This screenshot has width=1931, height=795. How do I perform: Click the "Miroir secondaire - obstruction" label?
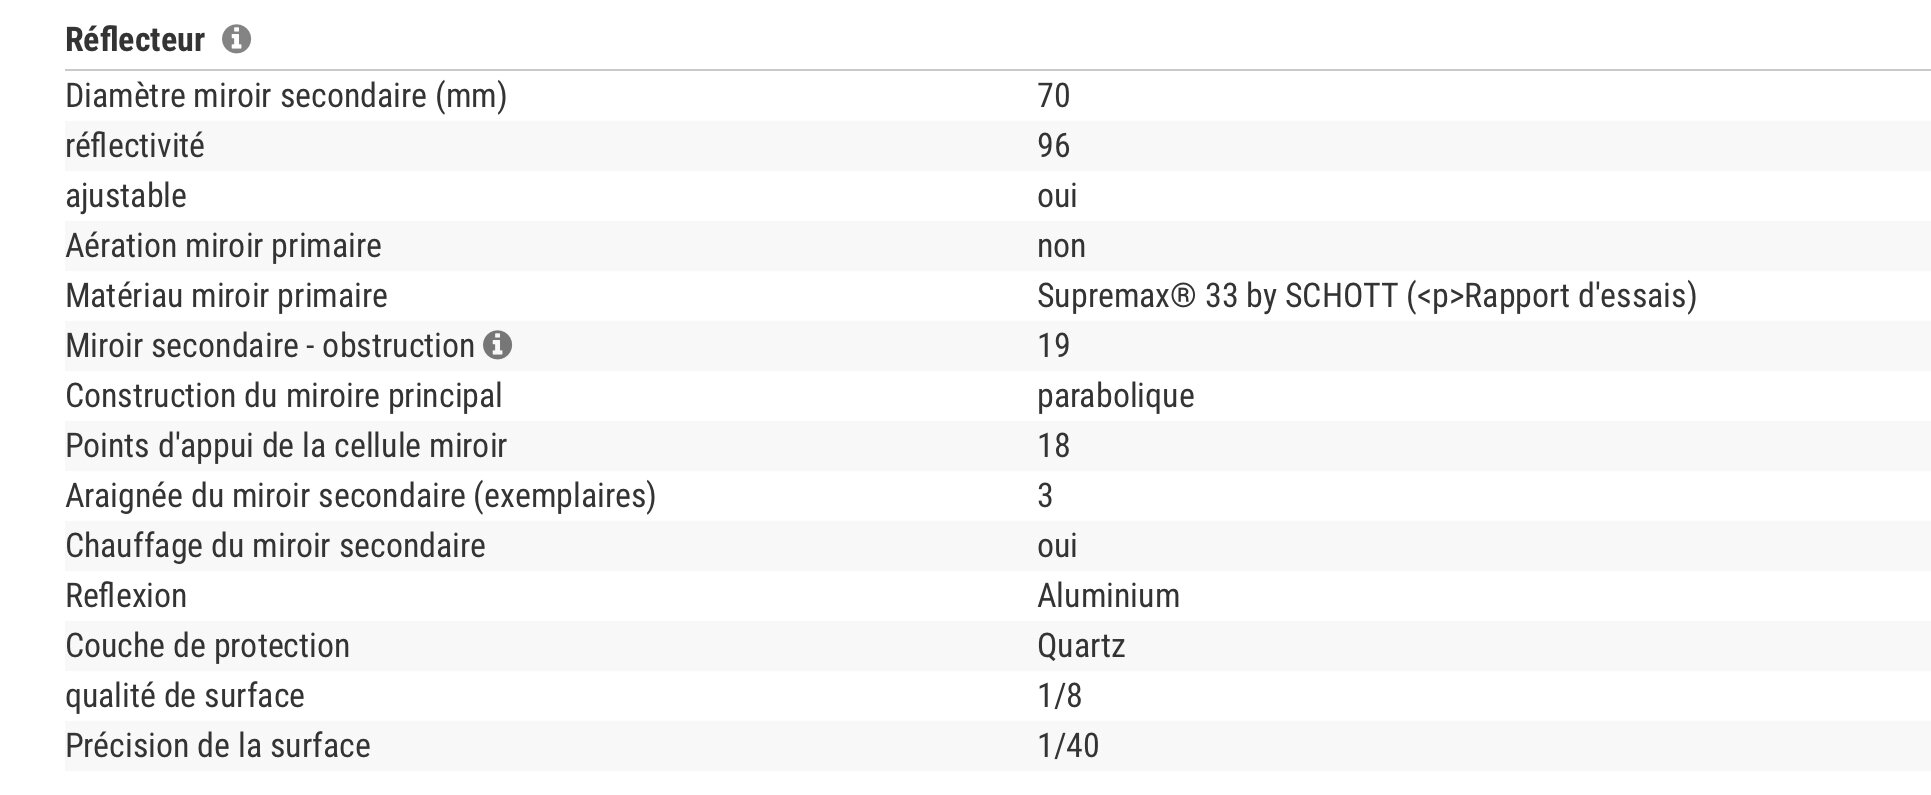pyautogui.click(x=269, y=346)
